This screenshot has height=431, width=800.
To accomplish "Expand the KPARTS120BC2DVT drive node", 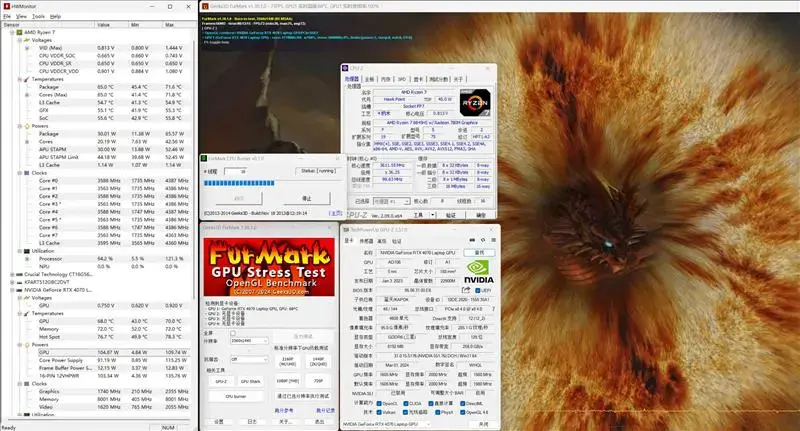I will coord(12,282).
